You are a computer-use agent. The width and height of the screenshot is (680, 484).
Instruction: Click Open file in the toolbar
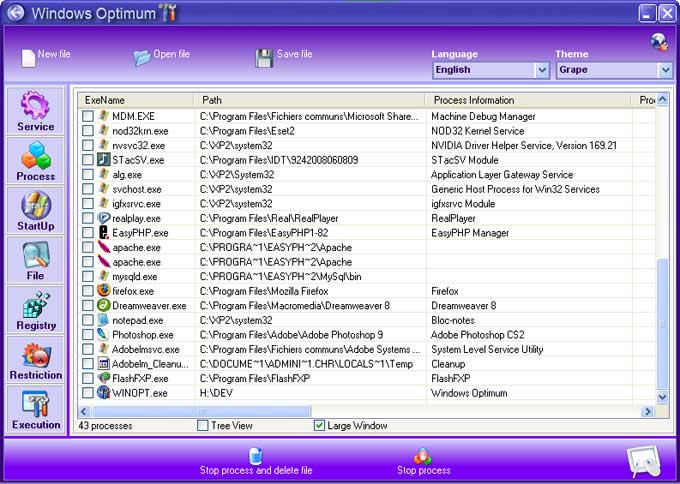161,57
